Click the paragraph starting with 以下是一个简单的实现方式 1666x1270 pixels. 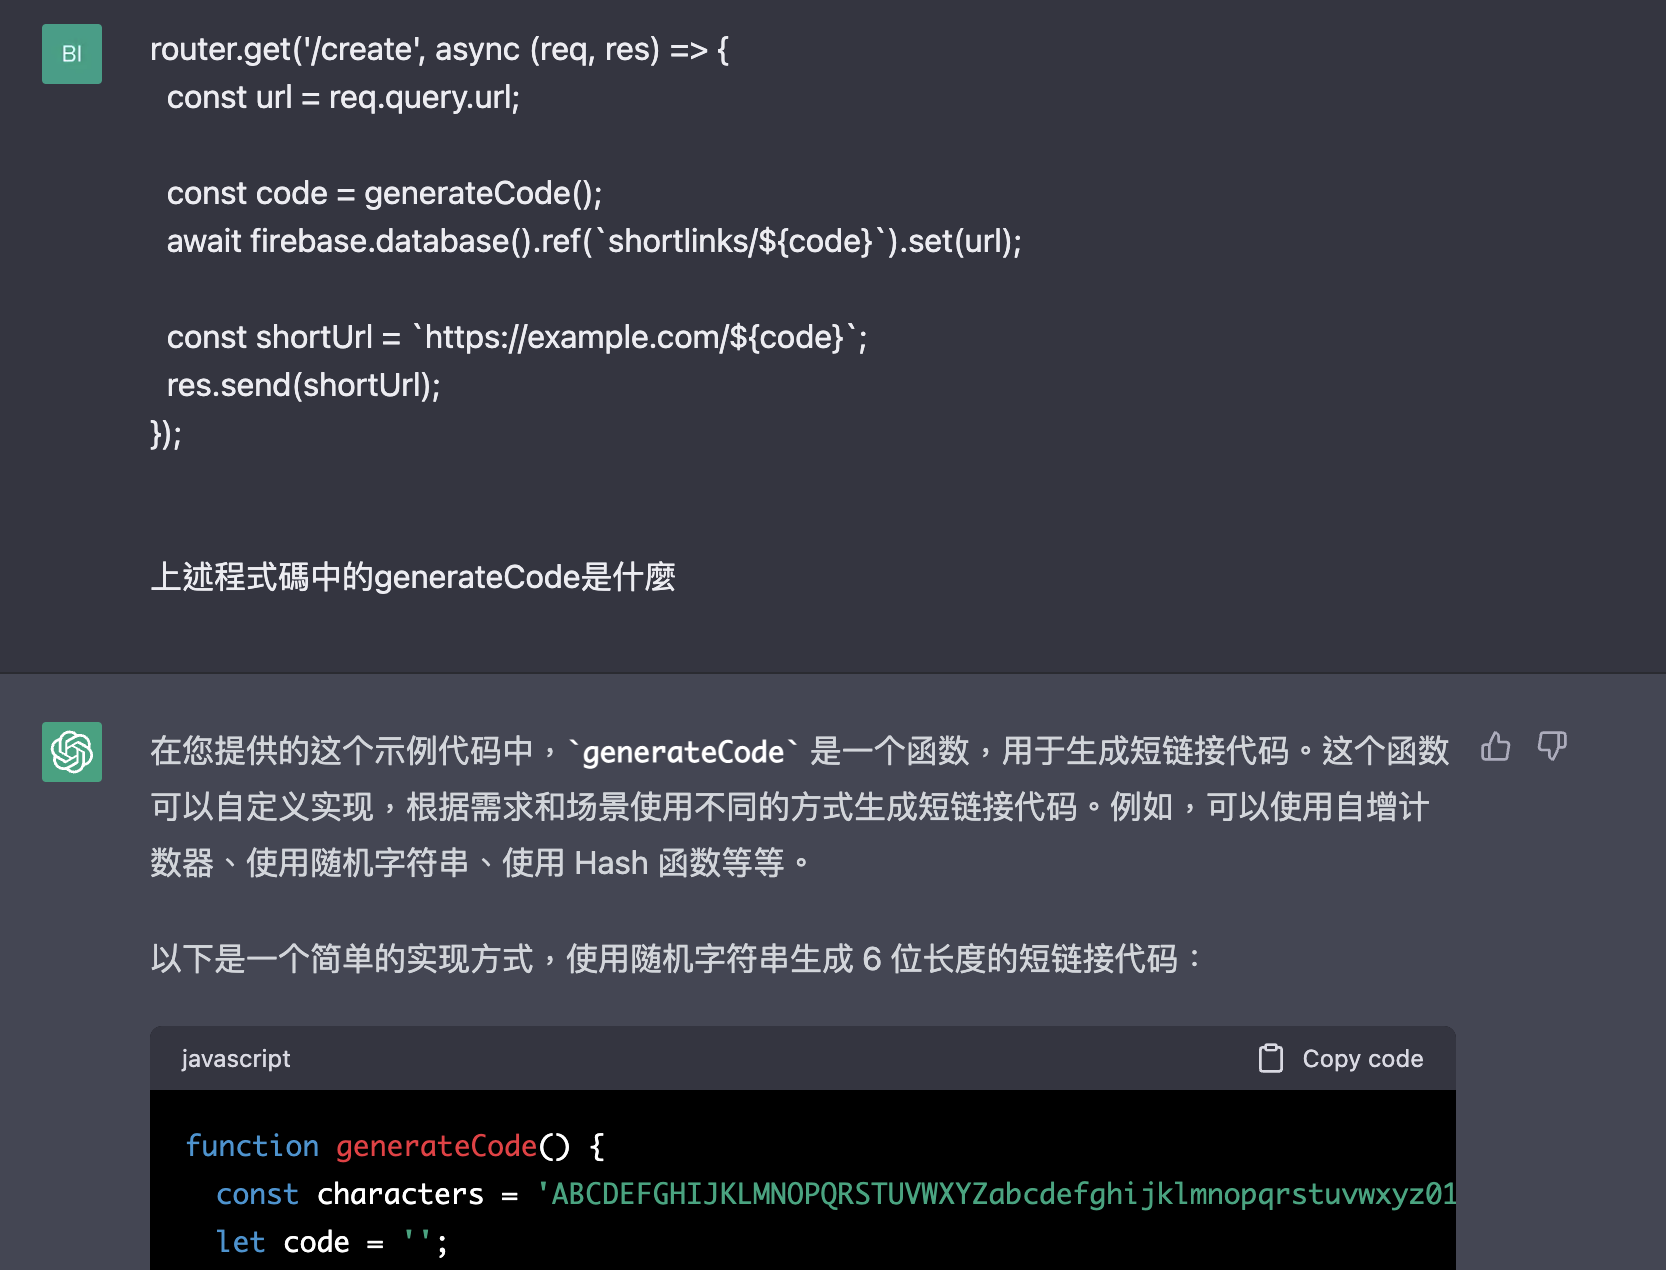[678, 959]
